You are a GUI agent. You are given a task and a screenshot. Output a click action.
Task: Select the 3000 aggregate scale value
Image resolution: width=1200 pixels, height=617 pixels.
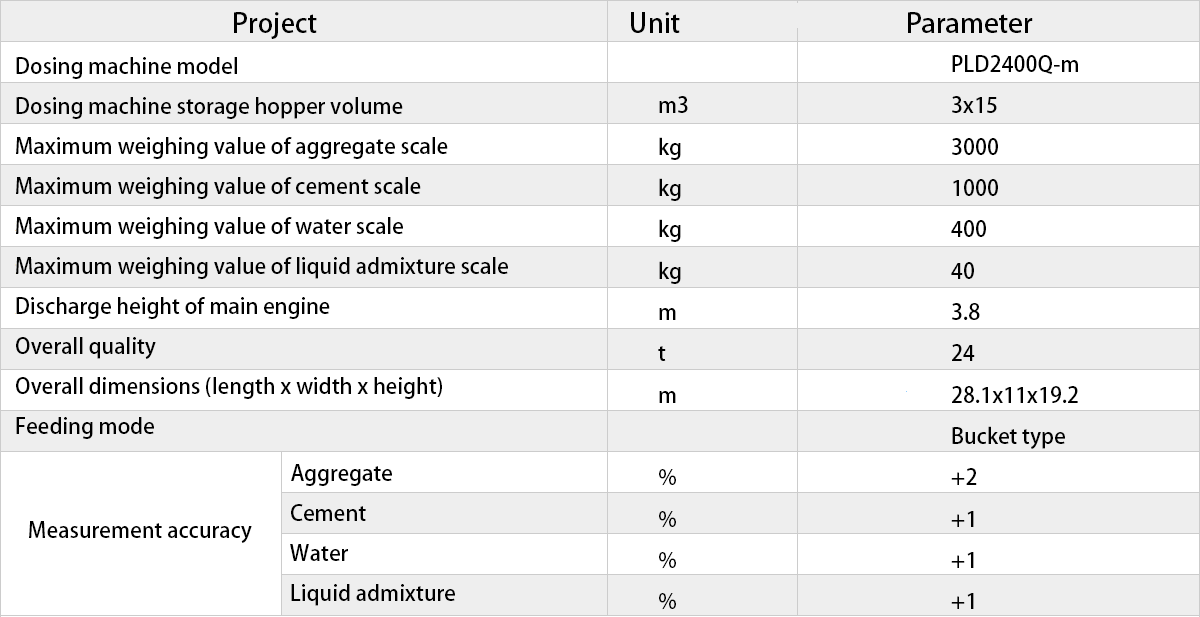click(x=975, y=147)
